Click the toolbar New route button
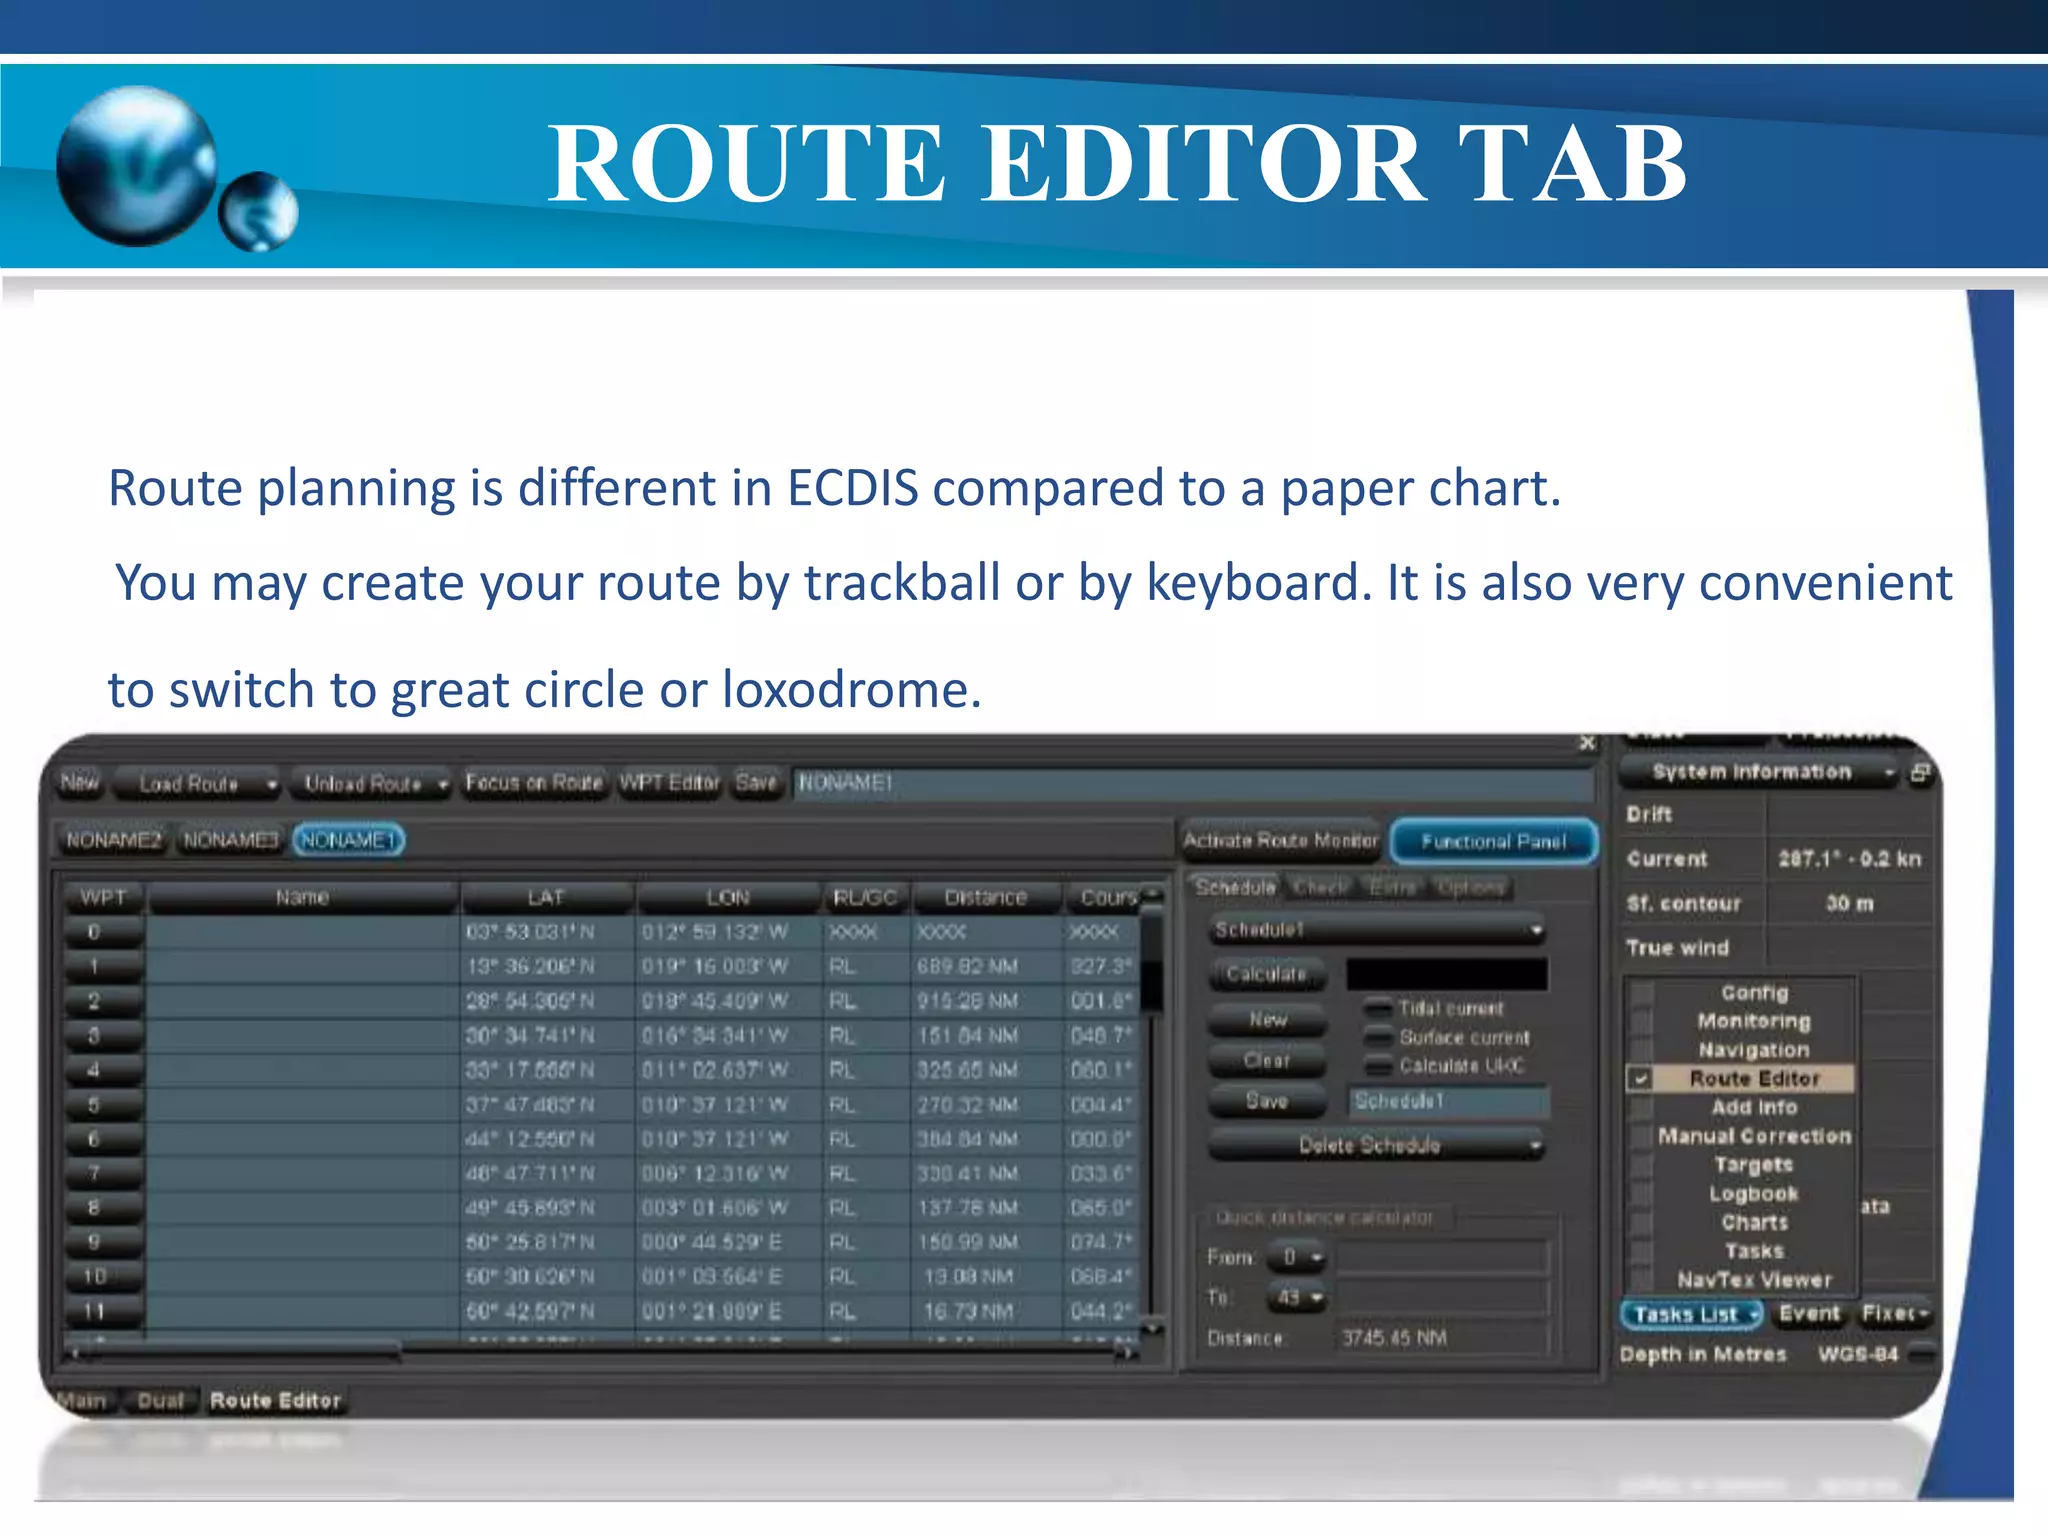The image size is (2048, 1536). click(80, 782)
